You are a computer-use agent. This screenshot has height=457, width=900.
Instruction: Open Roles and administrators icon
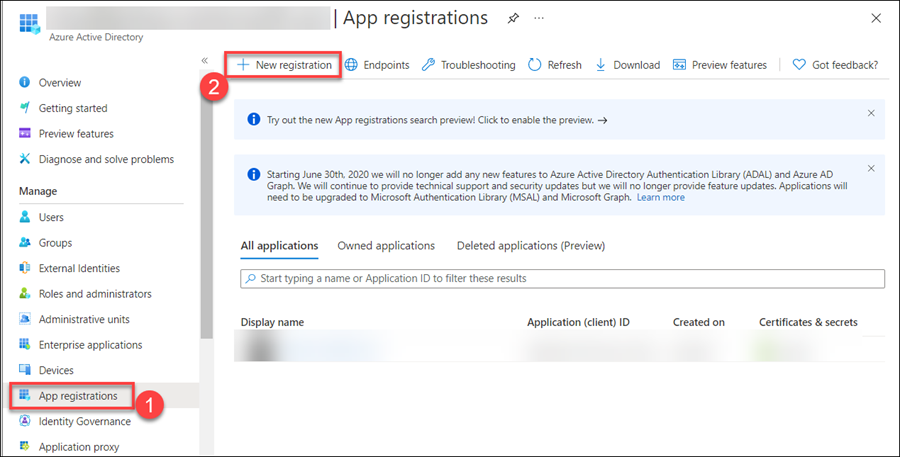tap(25, 293)
